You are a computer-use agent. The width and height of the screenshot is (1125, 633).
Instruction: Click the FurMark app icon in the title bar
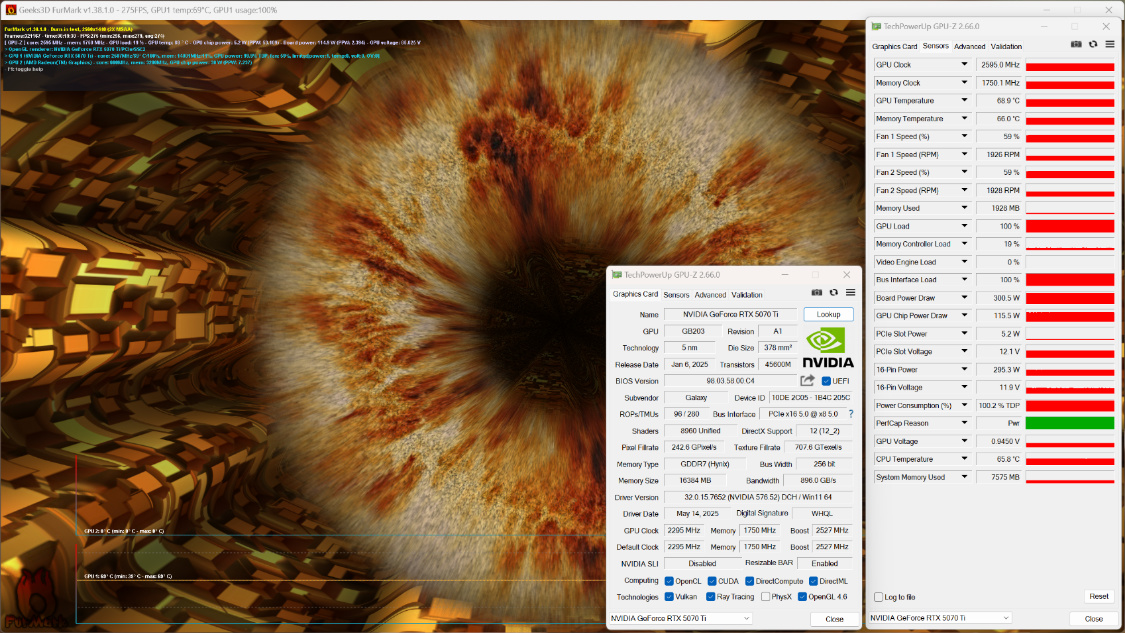(10, 10)
